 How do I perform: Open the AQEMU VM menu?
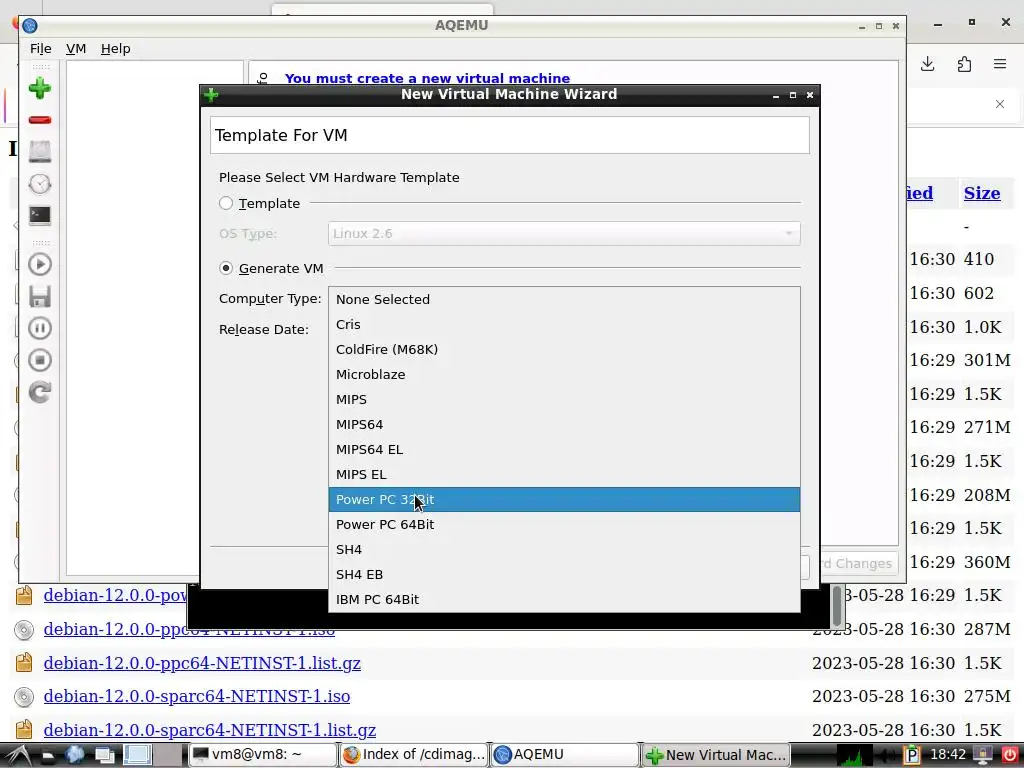point(76,49)
